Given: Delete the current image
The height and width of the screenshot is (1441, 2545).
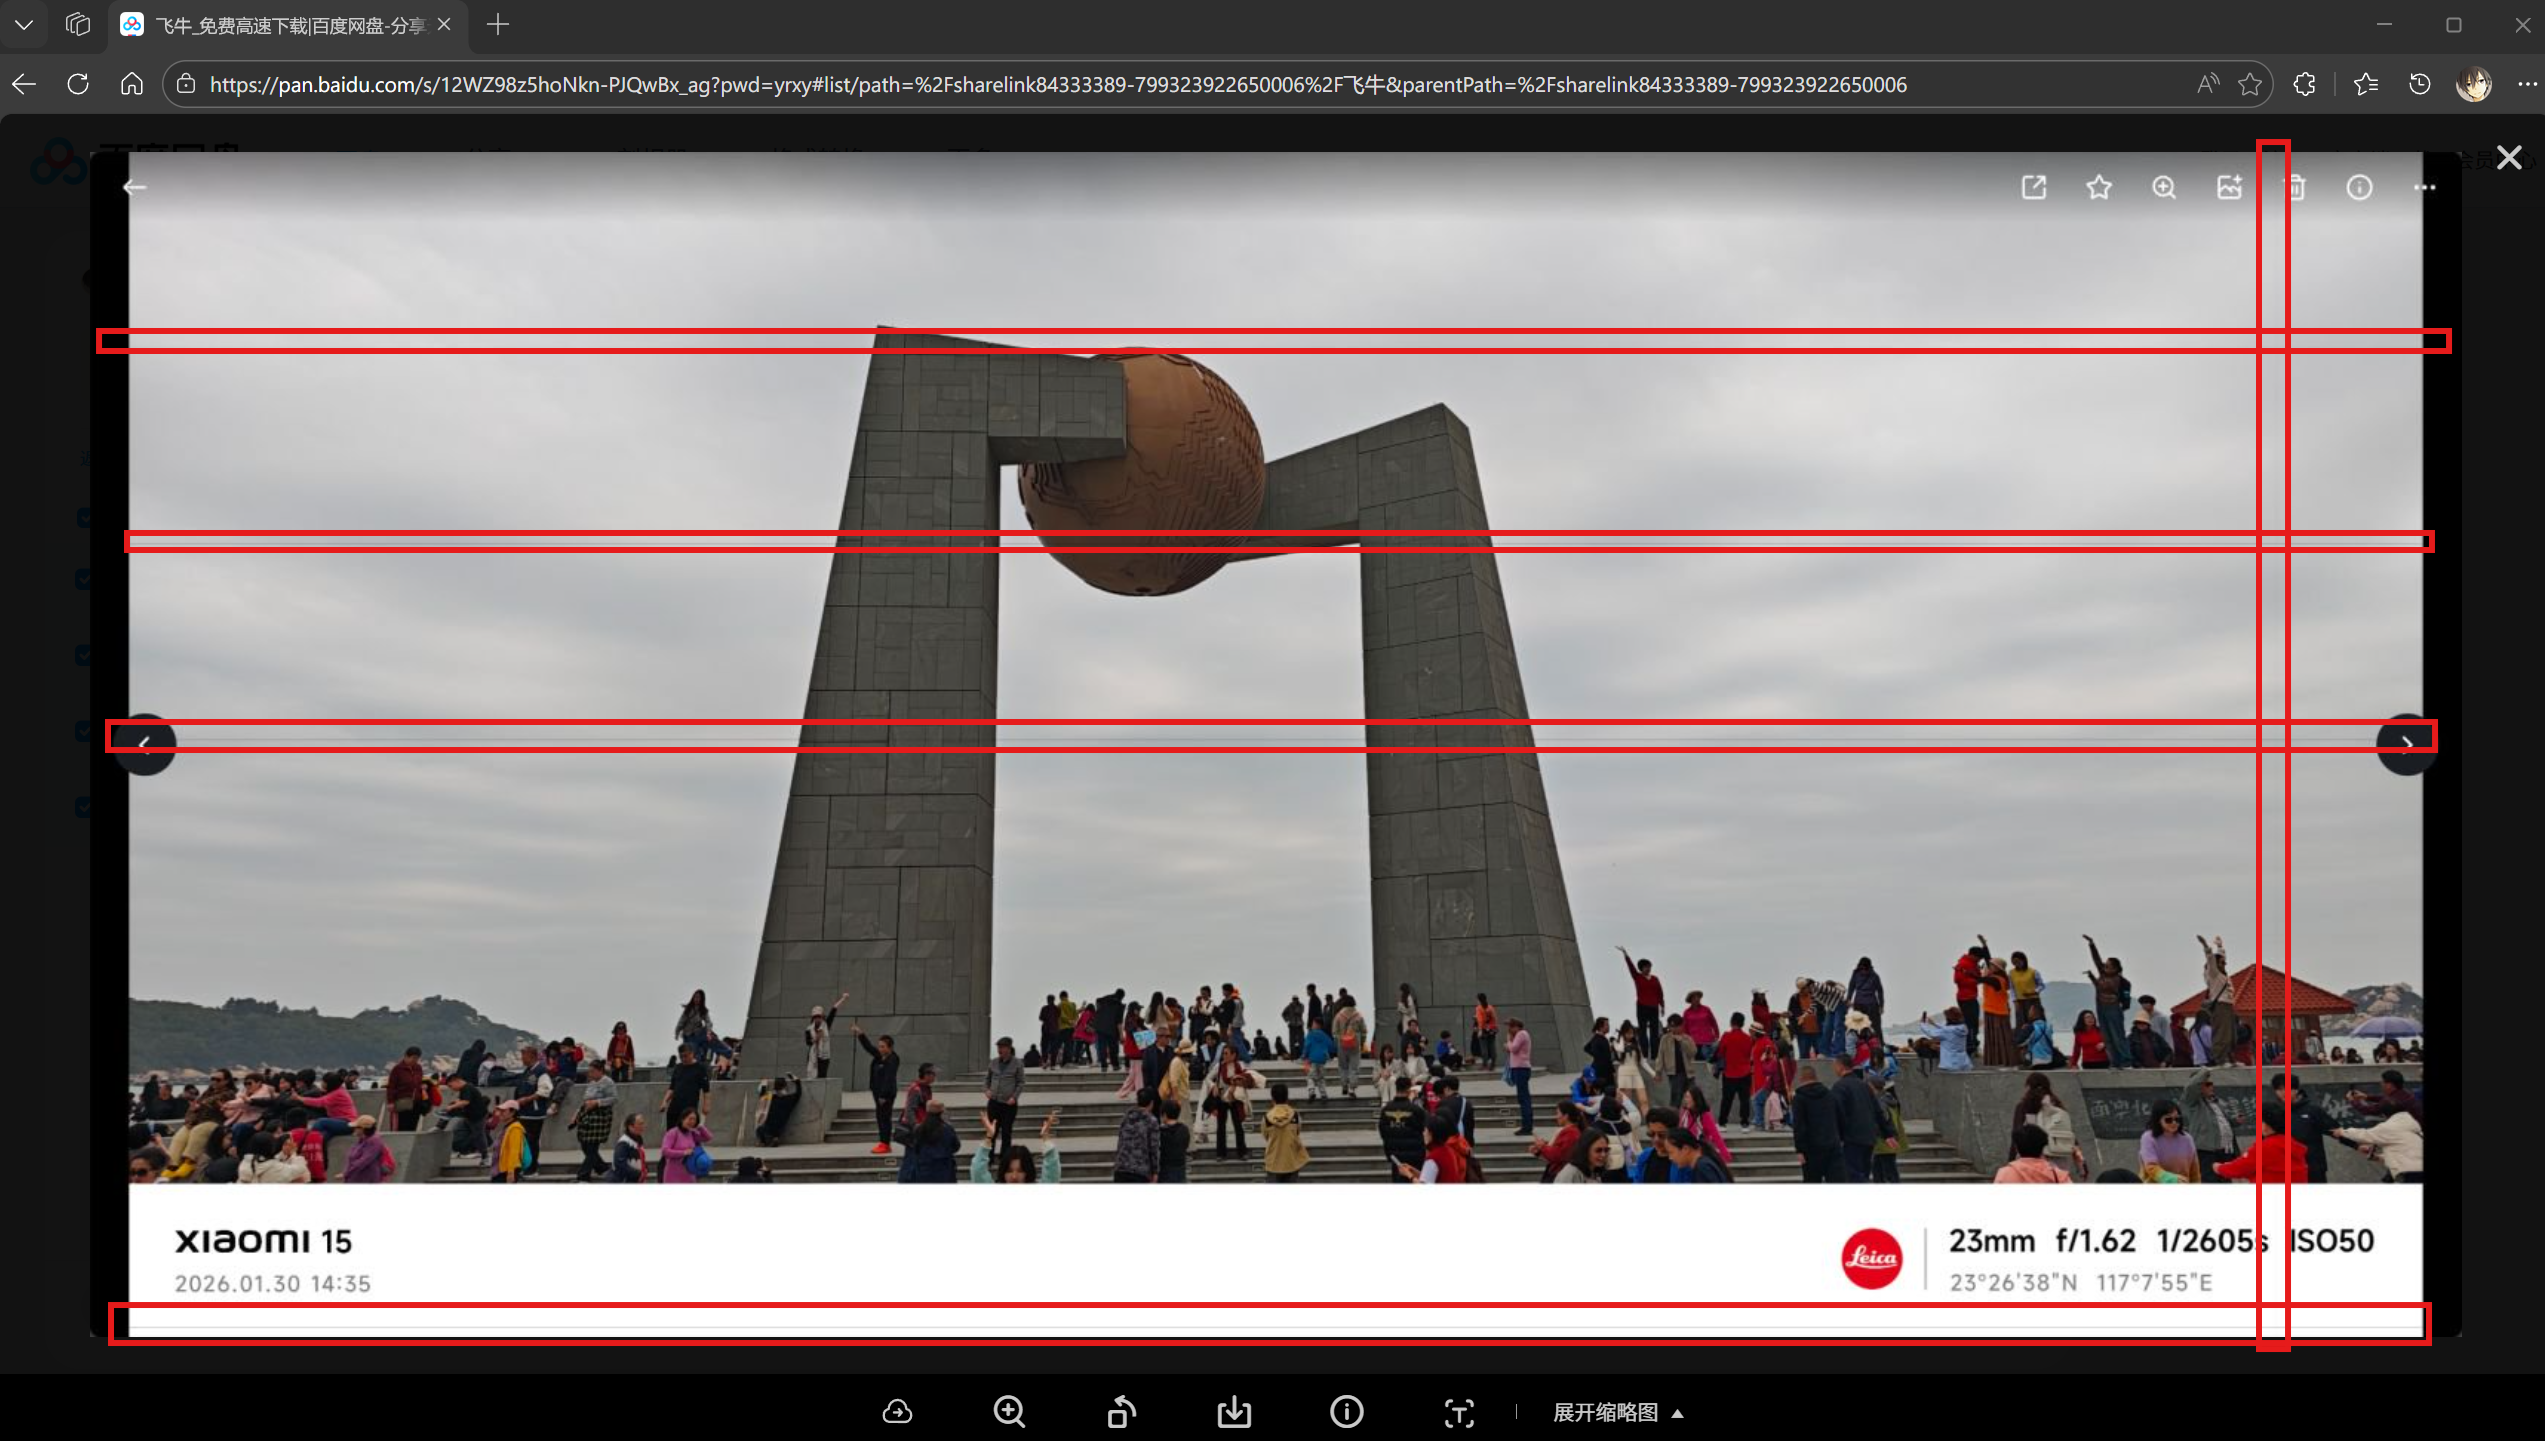Looking at the screenshot, I should (x=2295, y=187).
